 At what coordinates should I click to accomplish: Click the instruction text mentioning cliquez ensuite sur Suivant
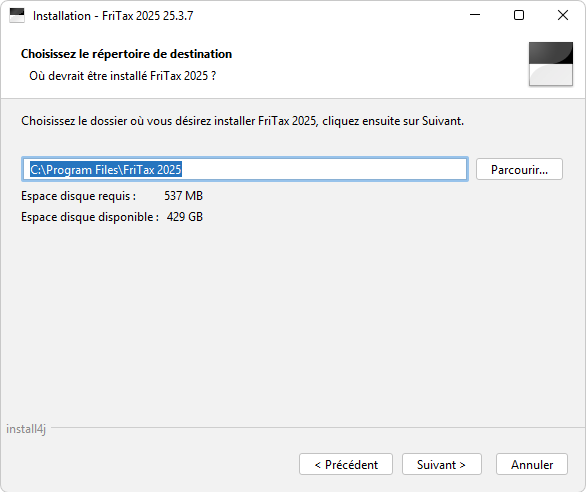(x=243, y=121)
